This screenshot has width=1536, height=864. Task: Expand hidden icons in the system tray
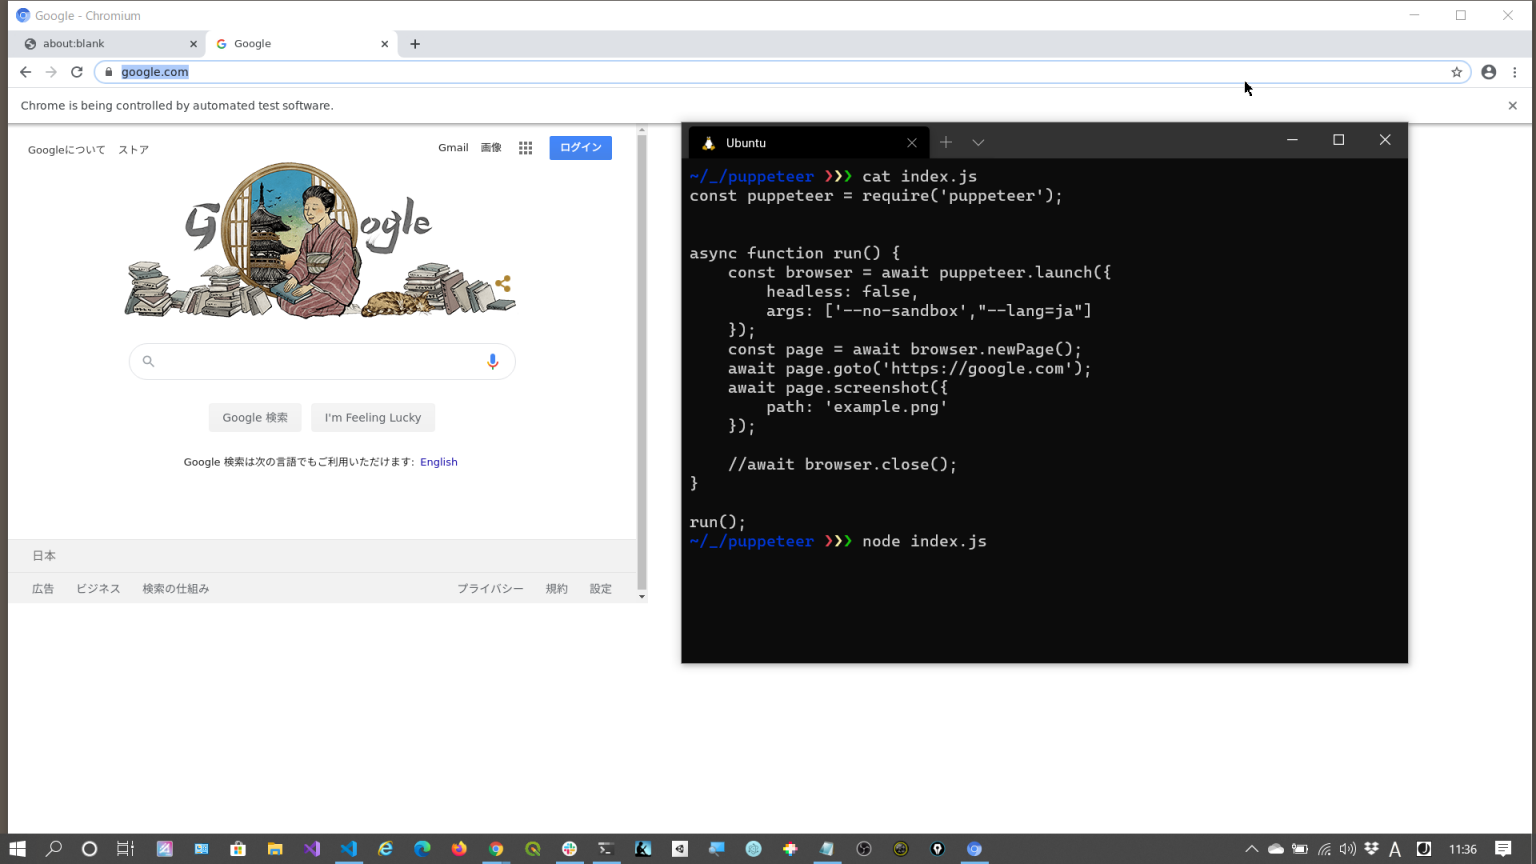tap(1252, 849)
